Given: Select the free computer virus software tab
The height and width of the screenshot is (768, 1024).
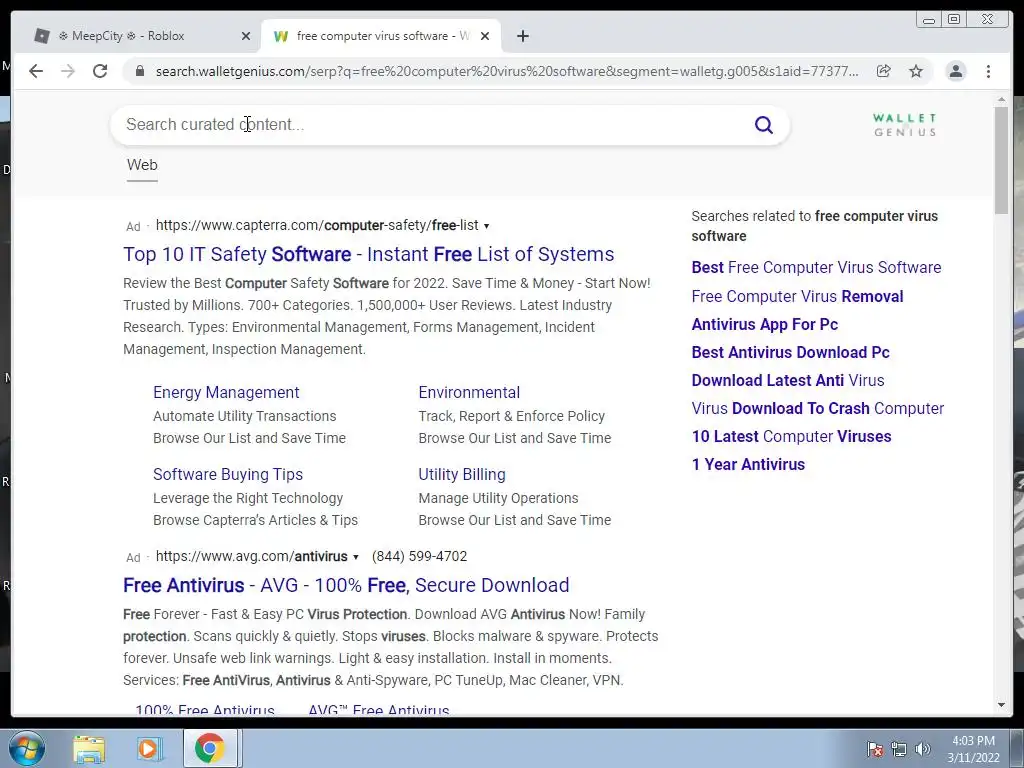Looking at the screenshot, I should [x=381, y=36].
